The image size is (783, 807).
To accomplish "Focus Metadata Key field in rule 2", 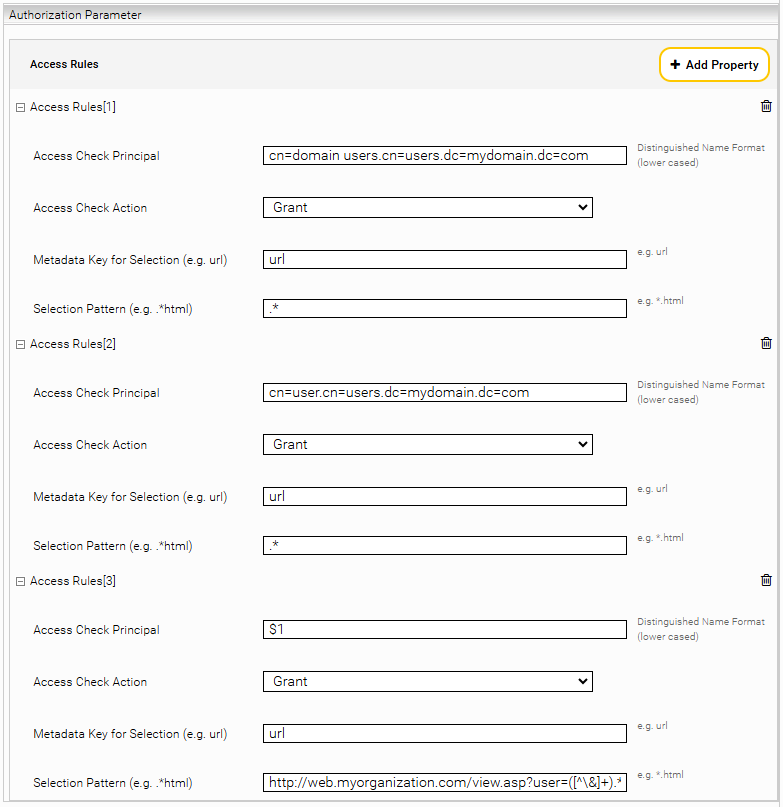I will click(x=445, y=497).
